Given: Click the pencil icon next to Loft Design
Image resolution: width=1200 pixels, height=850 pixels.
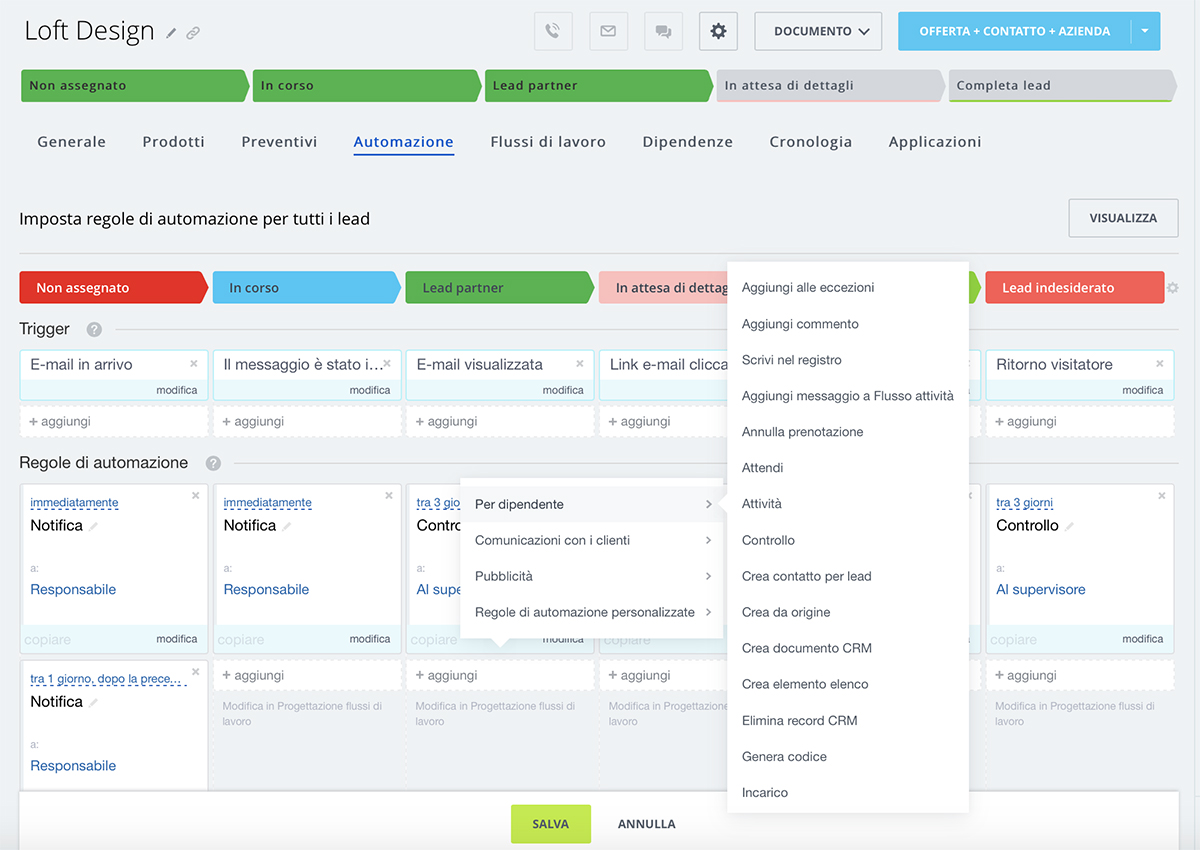Looking at the screenshot, I should coord(171,33).
